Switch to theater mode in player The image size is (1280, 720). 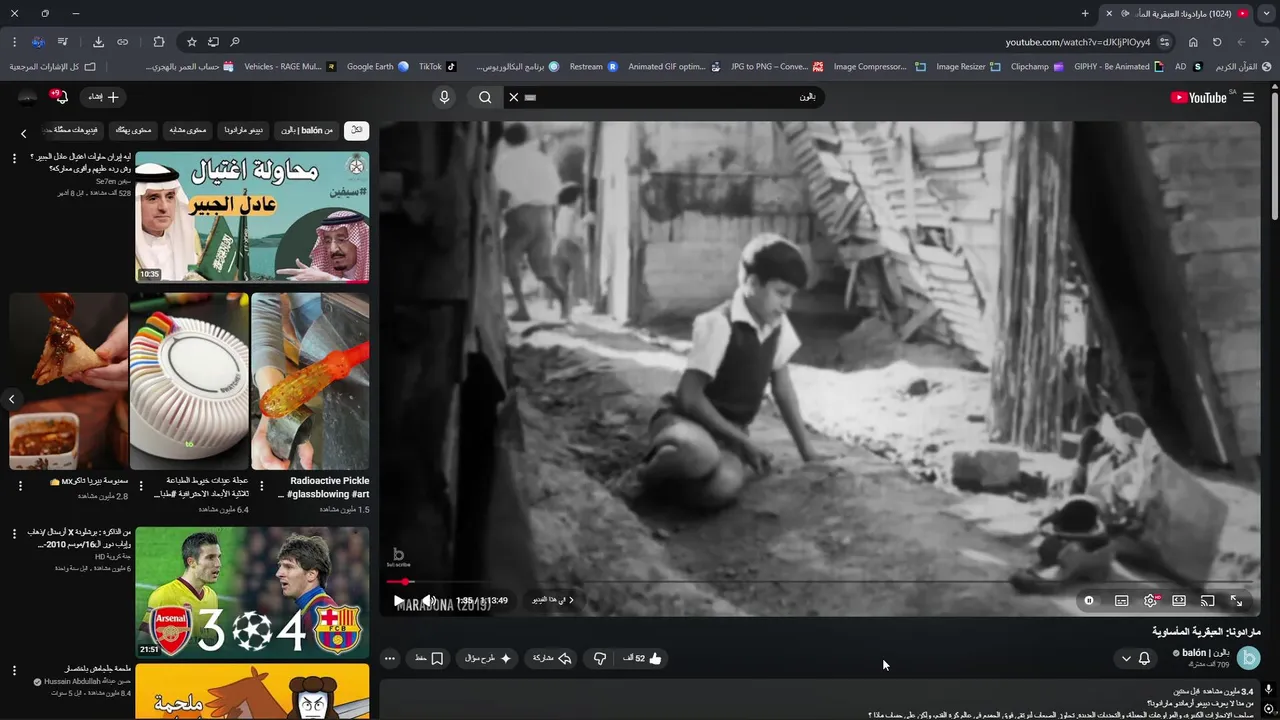[1179, 601]
